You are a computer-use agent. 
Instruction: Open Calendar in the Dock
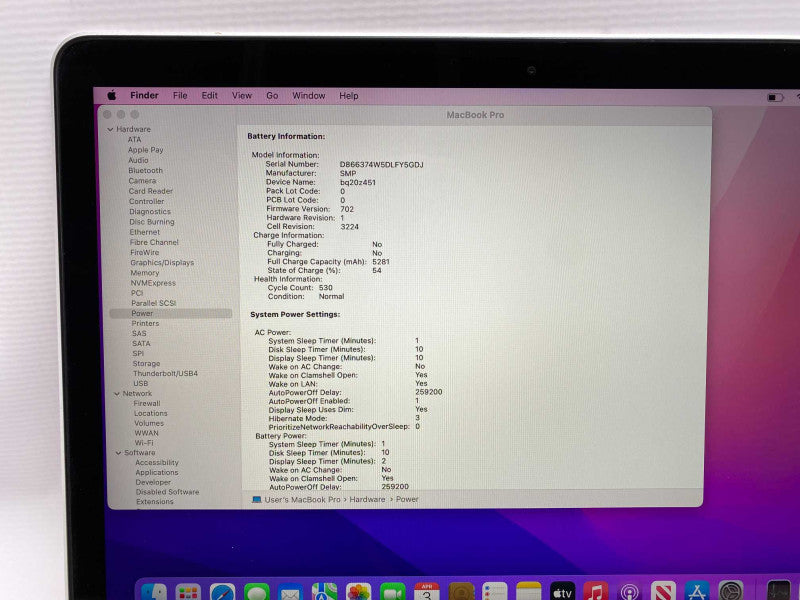click(427, 592)
